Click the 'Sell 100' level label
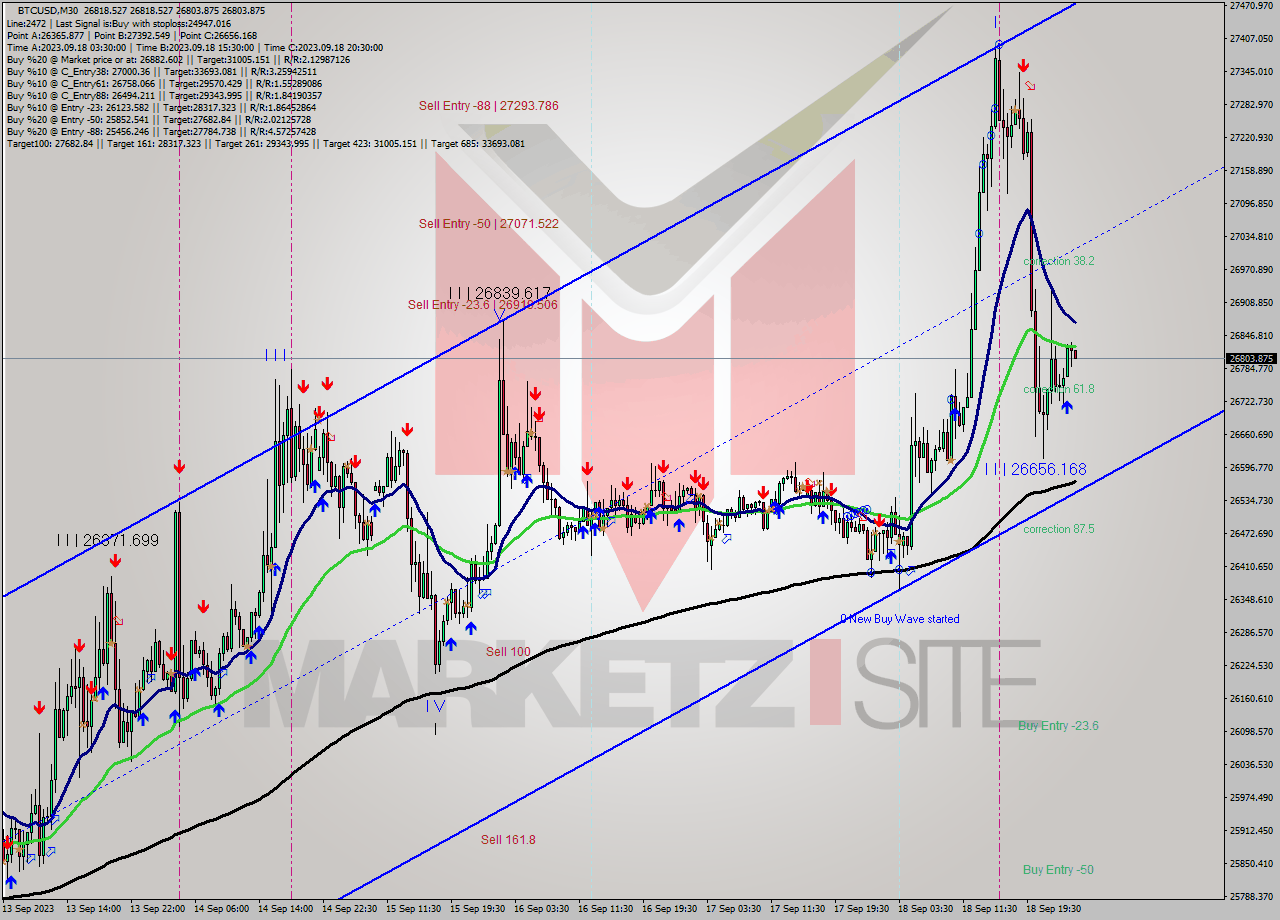Image resolution: width=1280 pixels, height=920 pixels. pyautogui.click(x=508, y=652)
